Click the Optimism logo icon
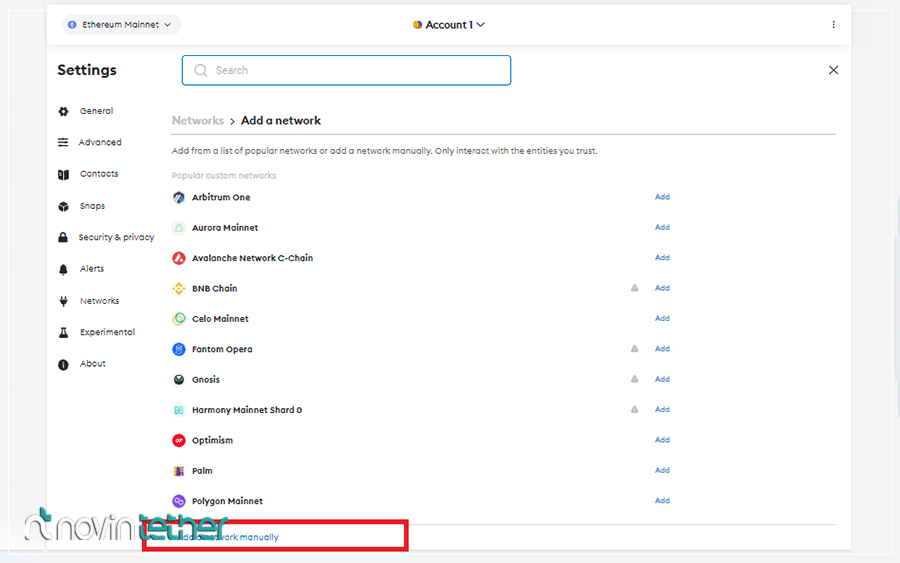This screenshot has height=563, width=900. (179, 440)
